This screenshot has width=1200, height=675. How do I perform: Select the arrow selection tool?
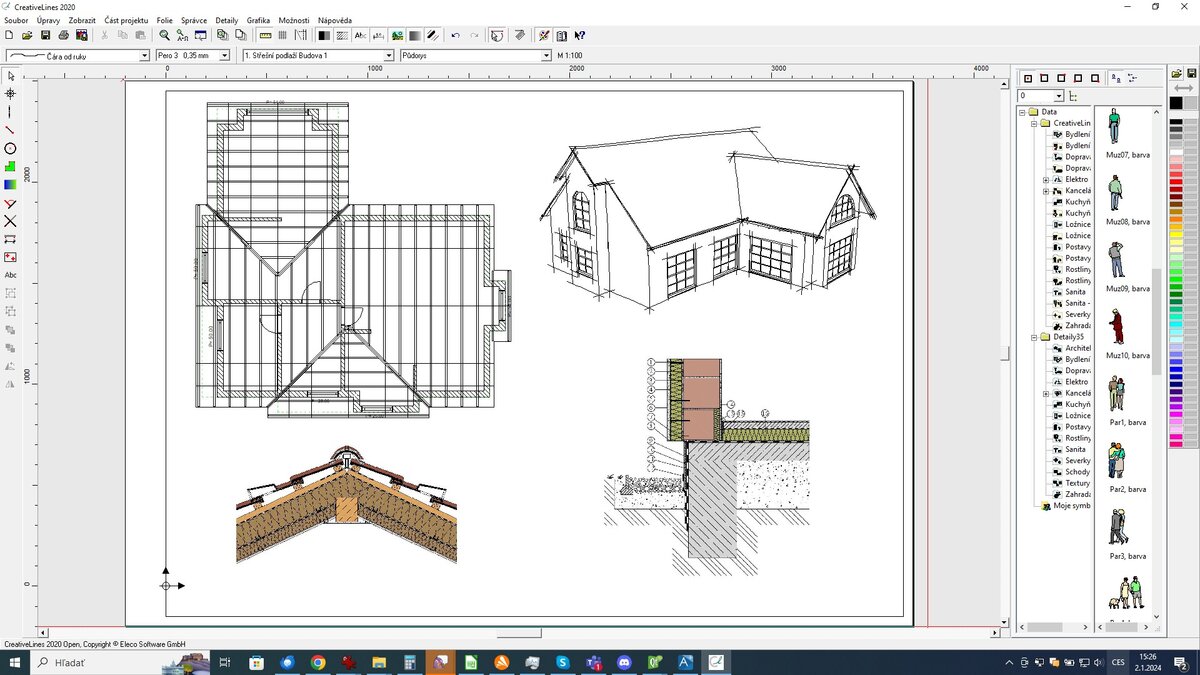click(x=10, y=76)
